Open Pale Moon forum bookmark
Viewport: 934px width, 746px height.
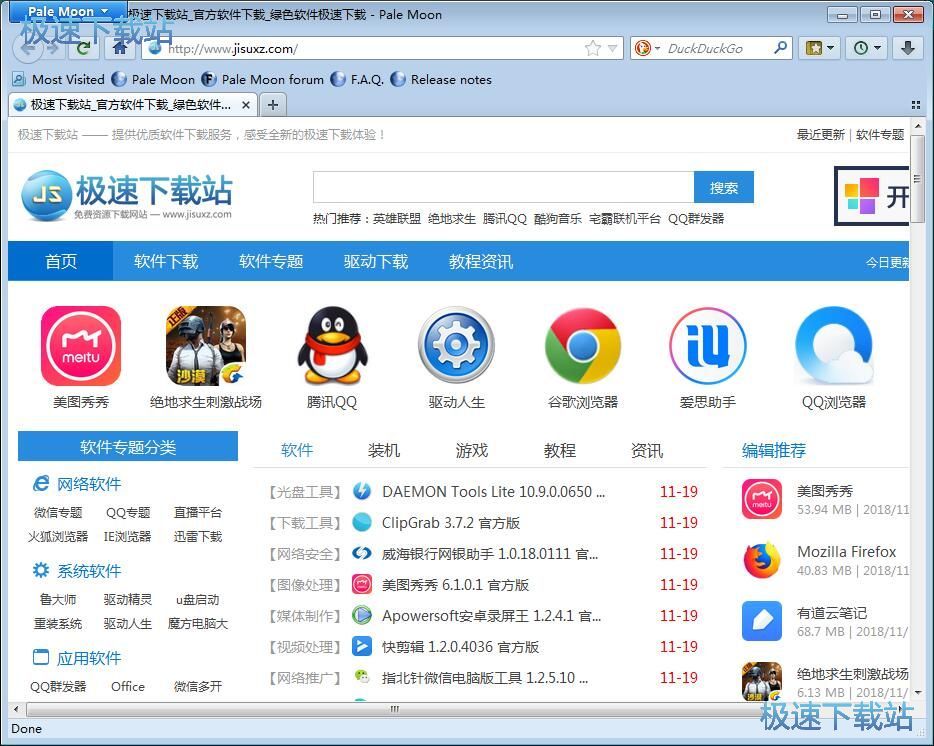point(263,79)
